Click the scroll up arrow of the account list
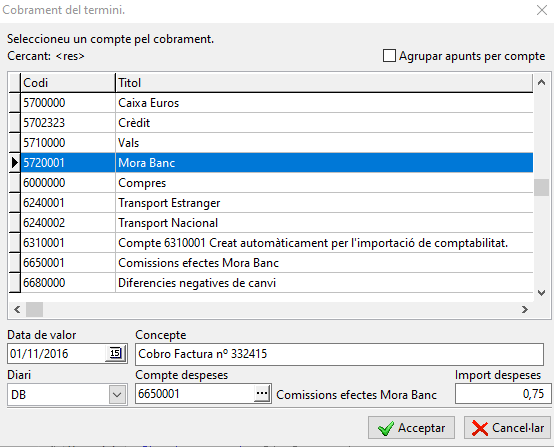554x447 pixels. pos(541,83)
